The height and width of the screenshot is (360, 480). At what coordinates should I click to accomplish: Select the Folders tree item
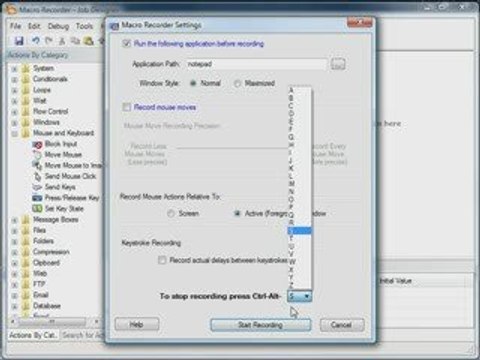(43, 241)
